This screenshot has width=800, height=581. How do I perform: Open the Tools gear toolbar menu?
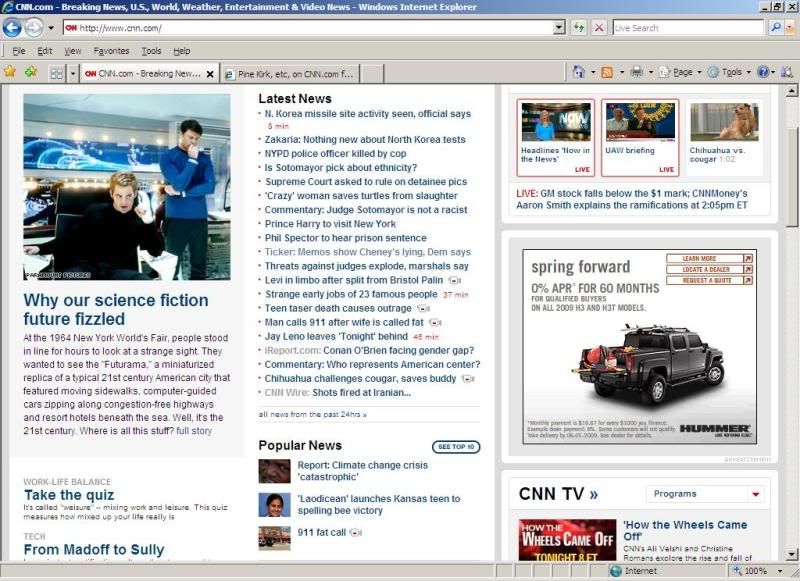click(x=729, y=72)
